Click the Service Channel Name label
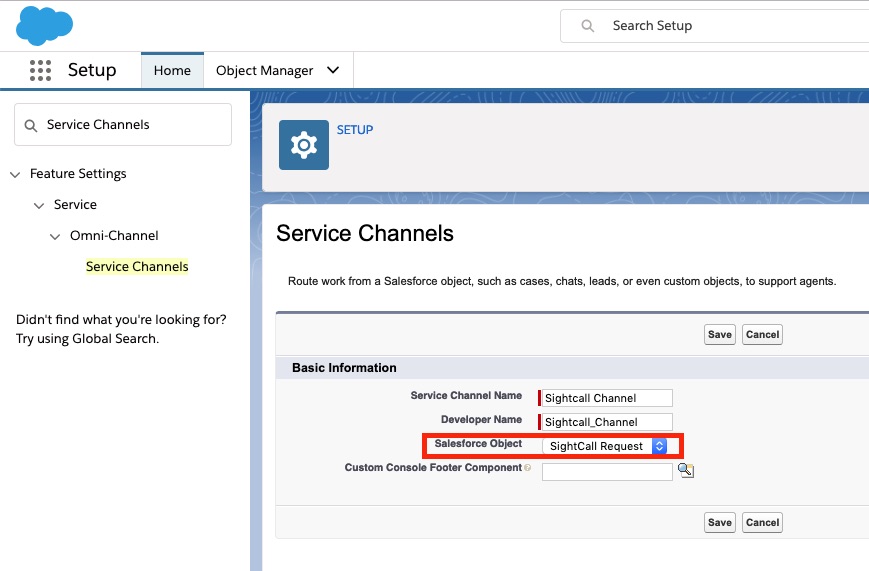 466,395
